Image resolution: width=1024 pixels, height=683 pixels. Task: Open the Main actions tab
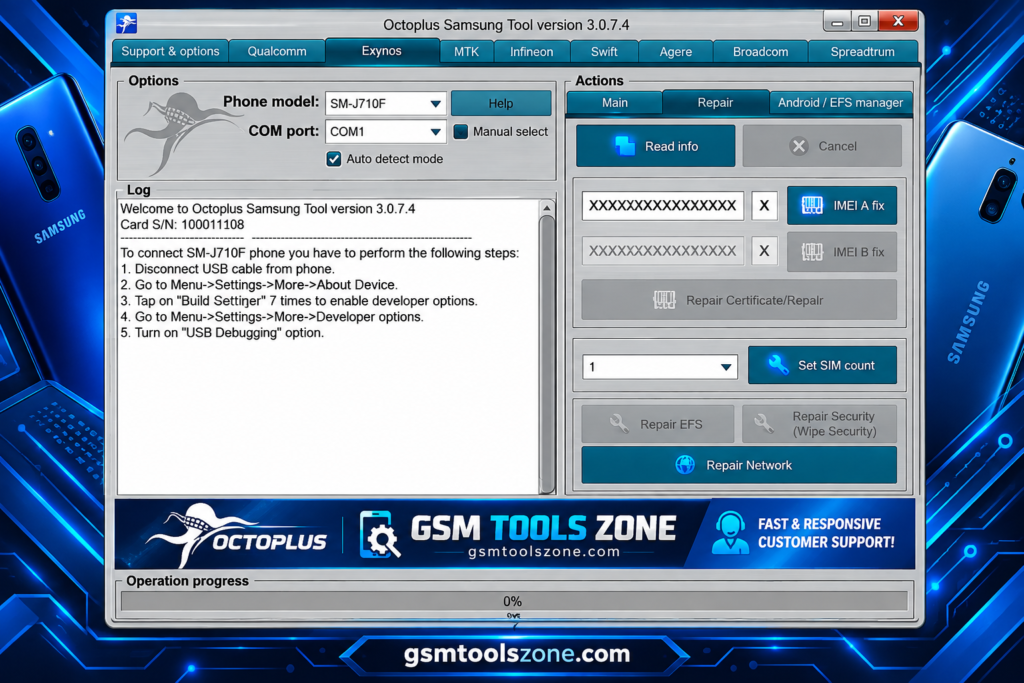coord(615,103)
